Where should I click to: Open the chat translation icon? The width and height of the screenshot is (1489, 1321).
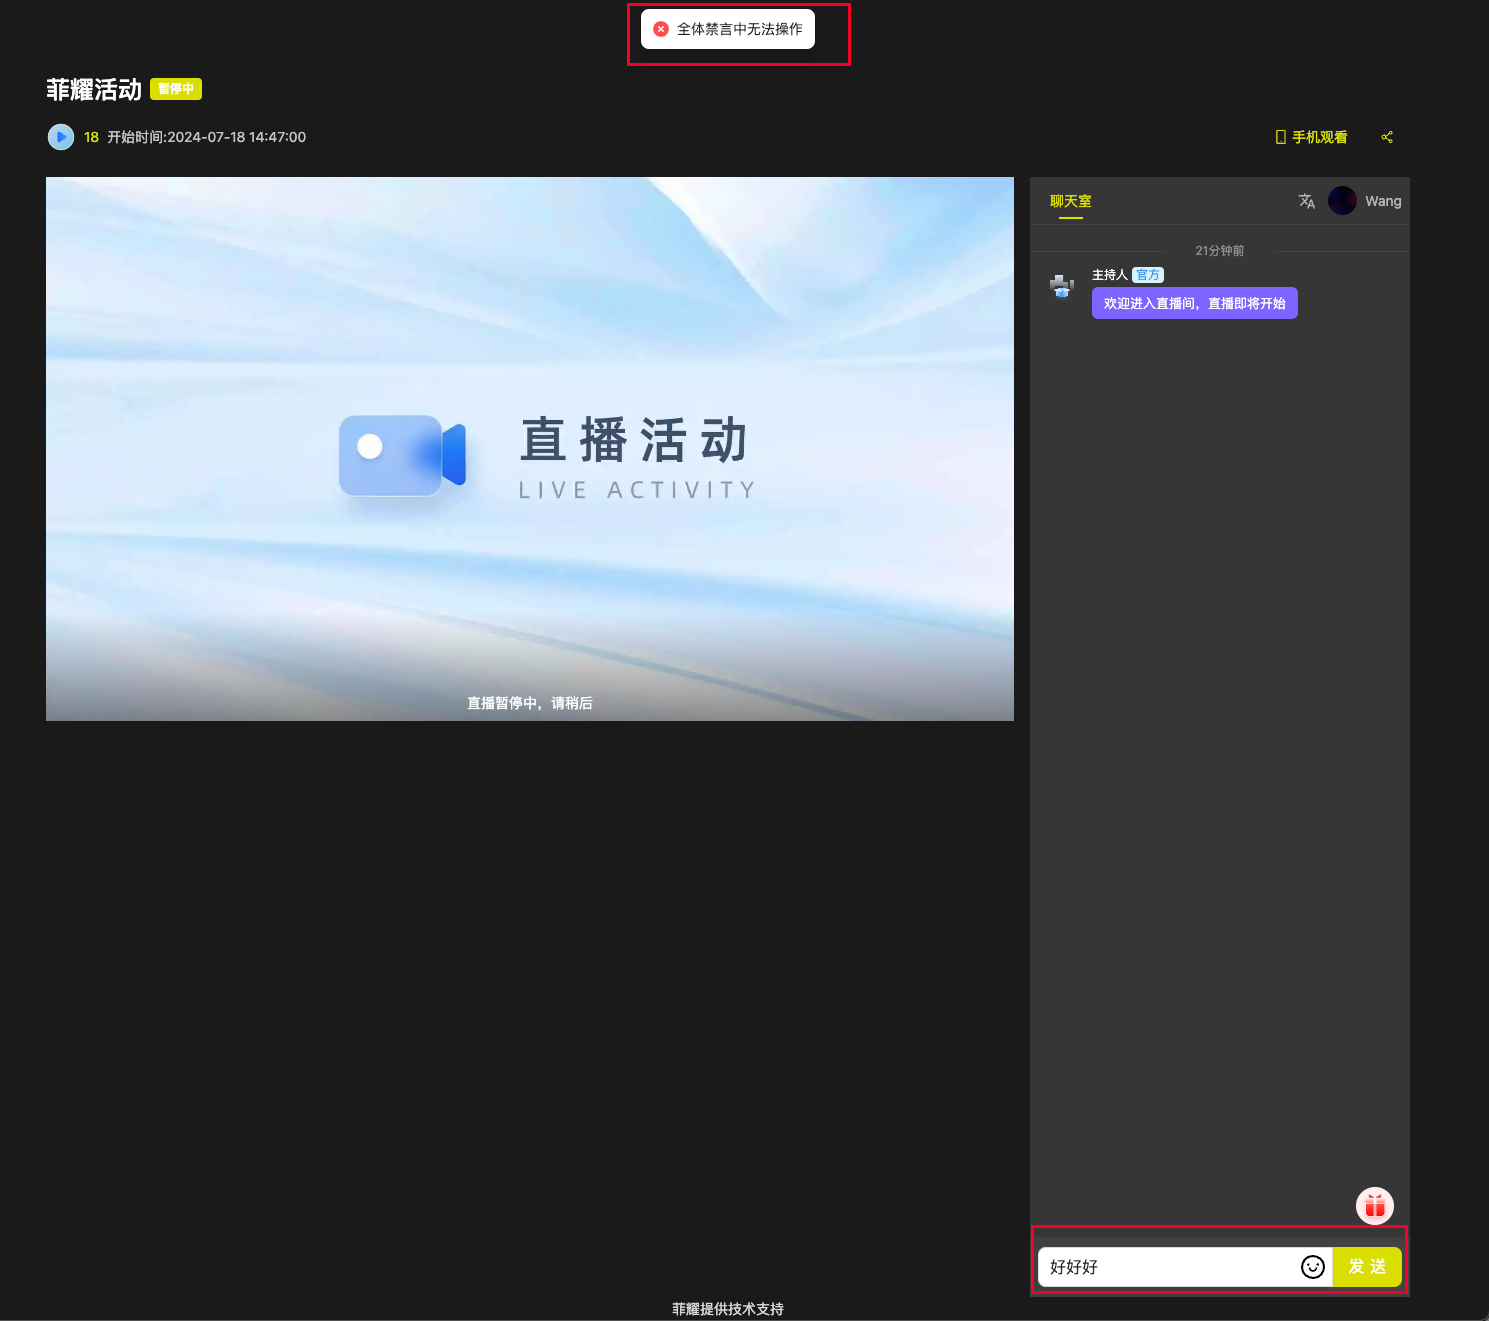click(x=1306, y=201)
